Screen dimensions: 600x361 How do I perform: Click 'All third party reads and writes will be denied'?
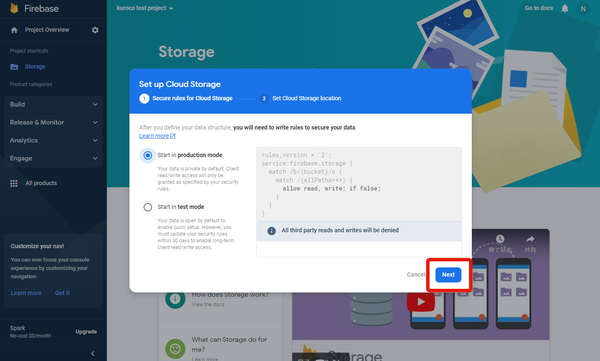[x=340, y=230]
